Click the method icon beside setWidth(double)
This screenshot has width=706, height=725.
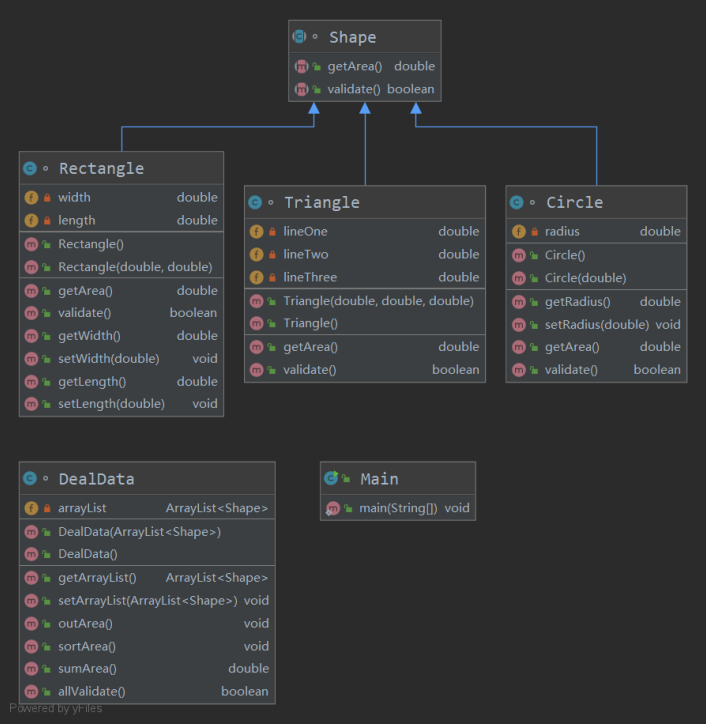tap(31, 359)
